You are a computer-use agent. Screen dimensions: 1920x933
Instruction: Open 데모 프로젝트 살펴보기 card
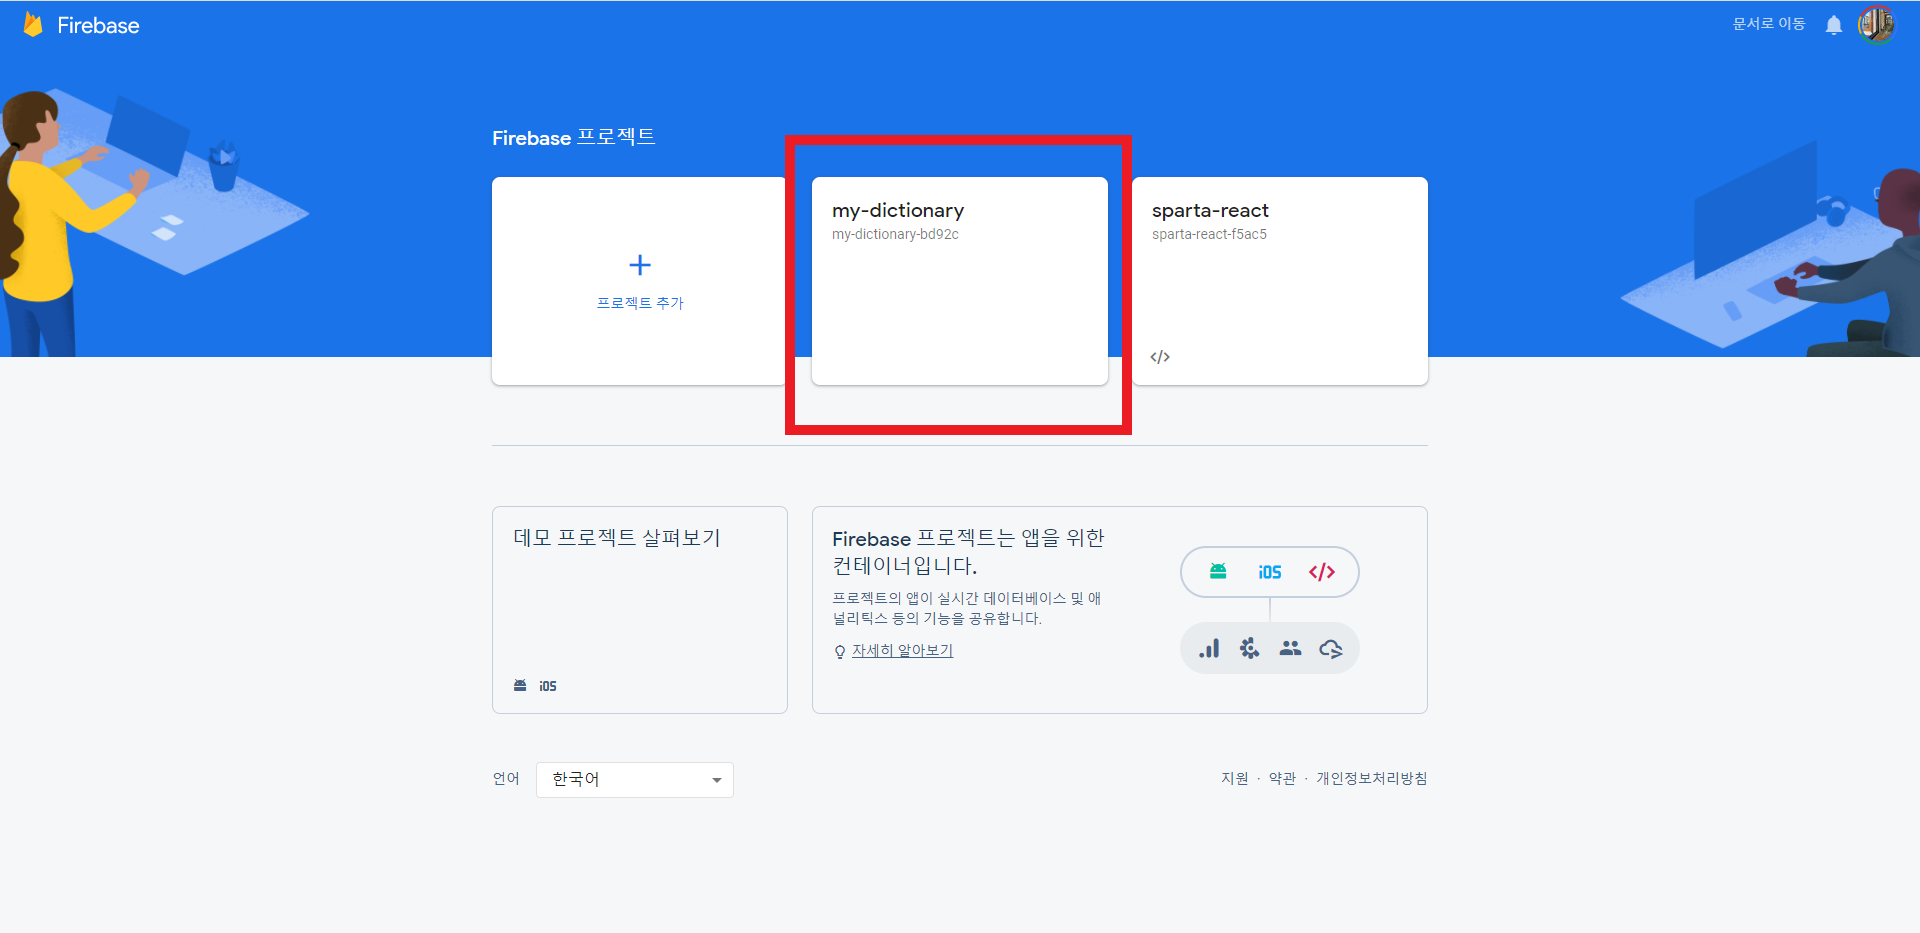(640, 610)
